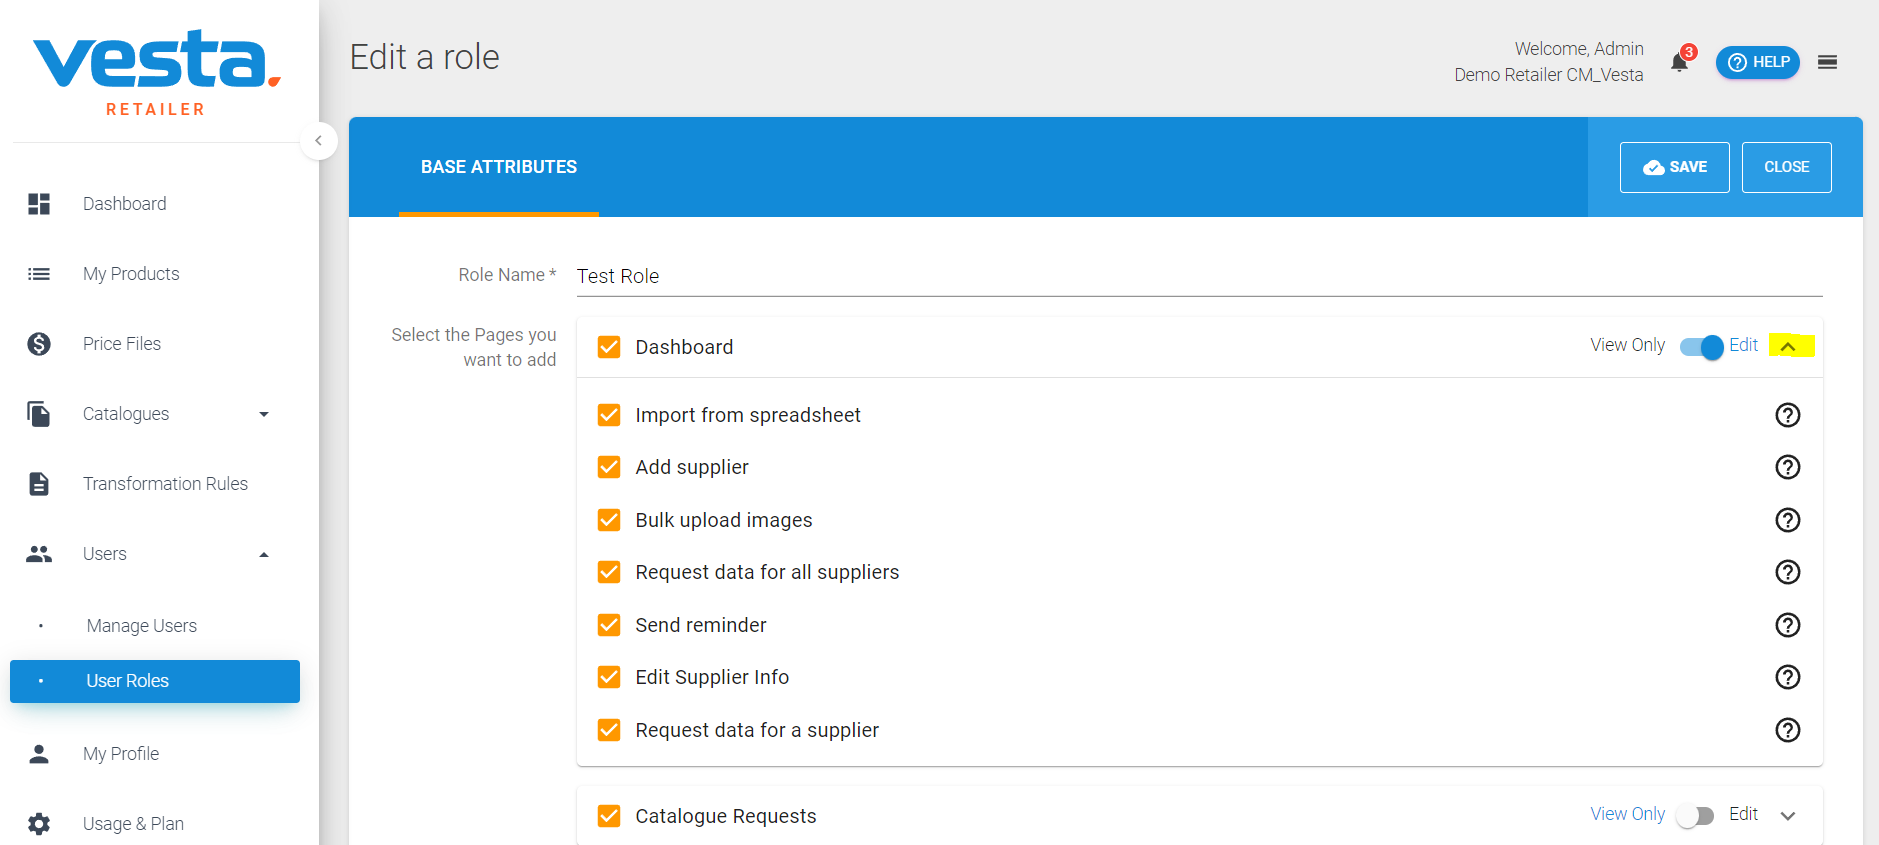Collapse the Users sidebar dropdown arrow
This screenshot has height=845, width=1879.
pyautogui.click(x=264, y=554)
